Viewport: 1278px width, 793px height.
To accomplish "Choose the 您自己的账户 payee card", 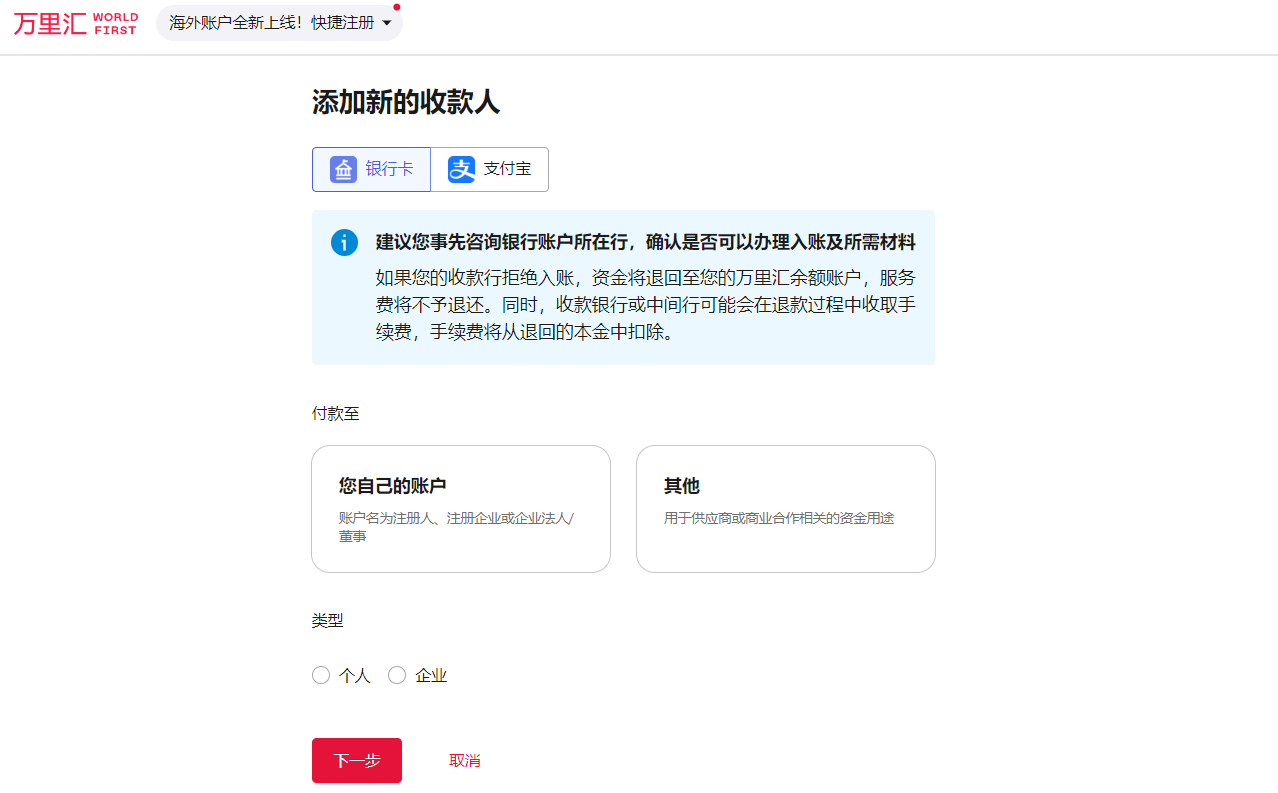I will pyautogui.click(x=461, y=509).
